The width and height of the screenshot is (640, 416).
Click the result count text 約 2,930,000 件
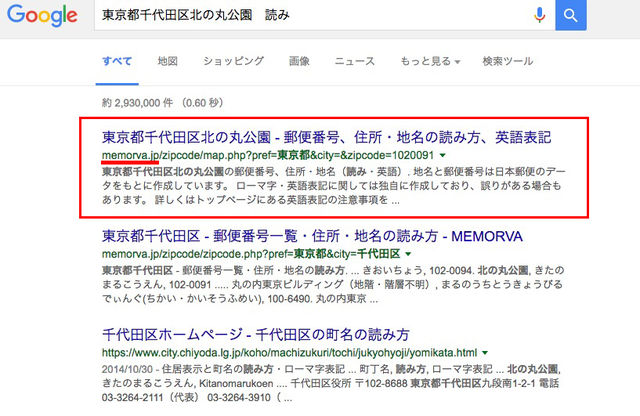click(x=138, y=102)
